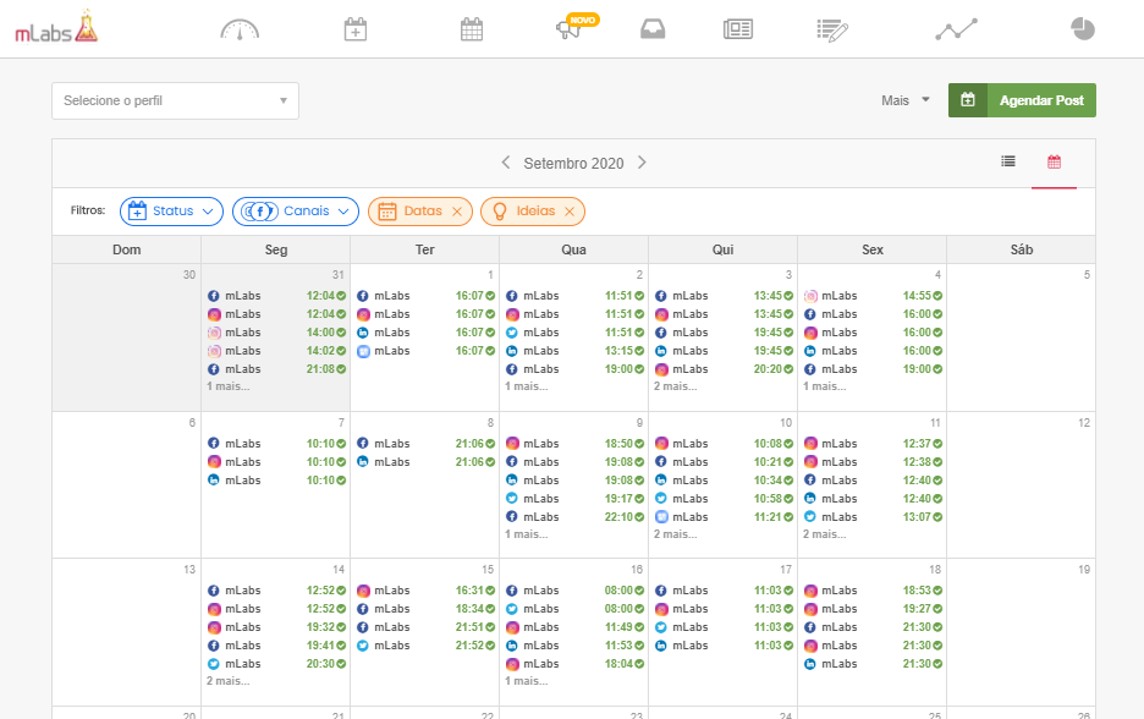
Task: Open post at 19:00 on day 2
Action: click(574, 369)
